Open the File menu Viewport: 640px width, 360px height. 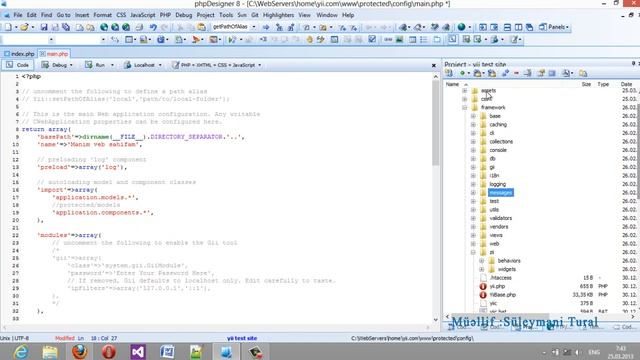click(18, 15)
